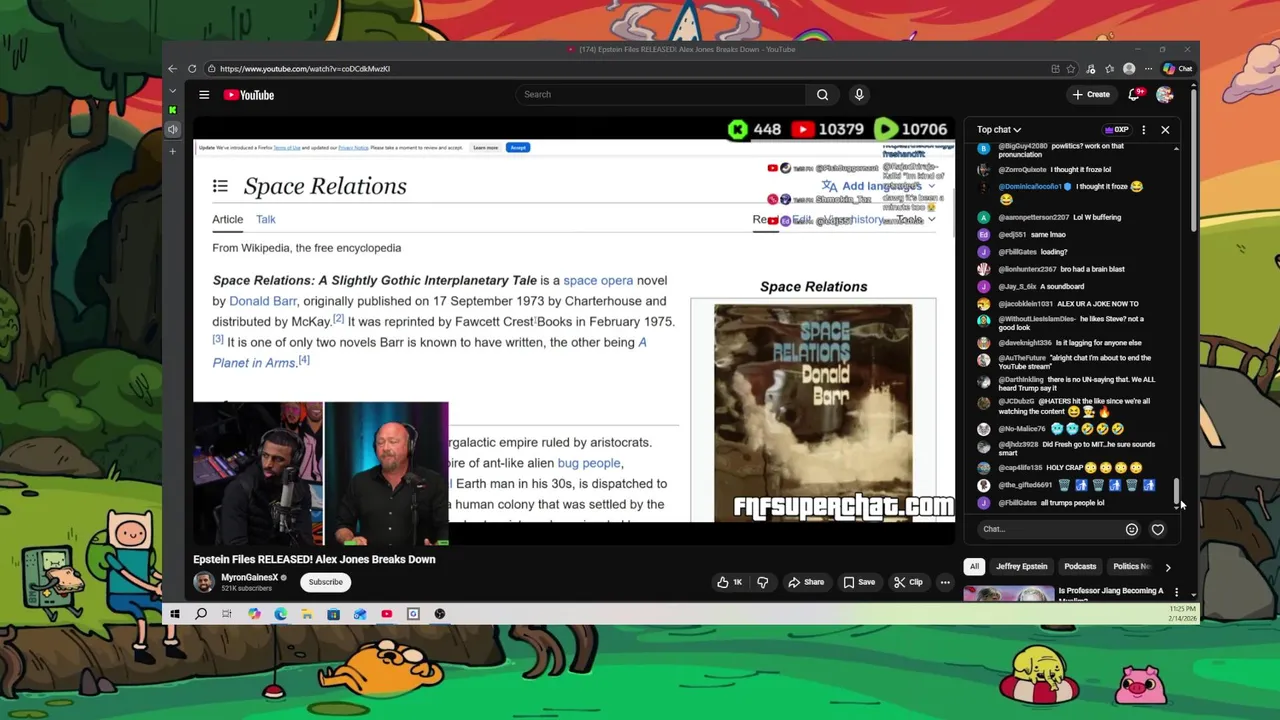Open Windows taskbar search
1280x720 pixels.
(201, 614)
